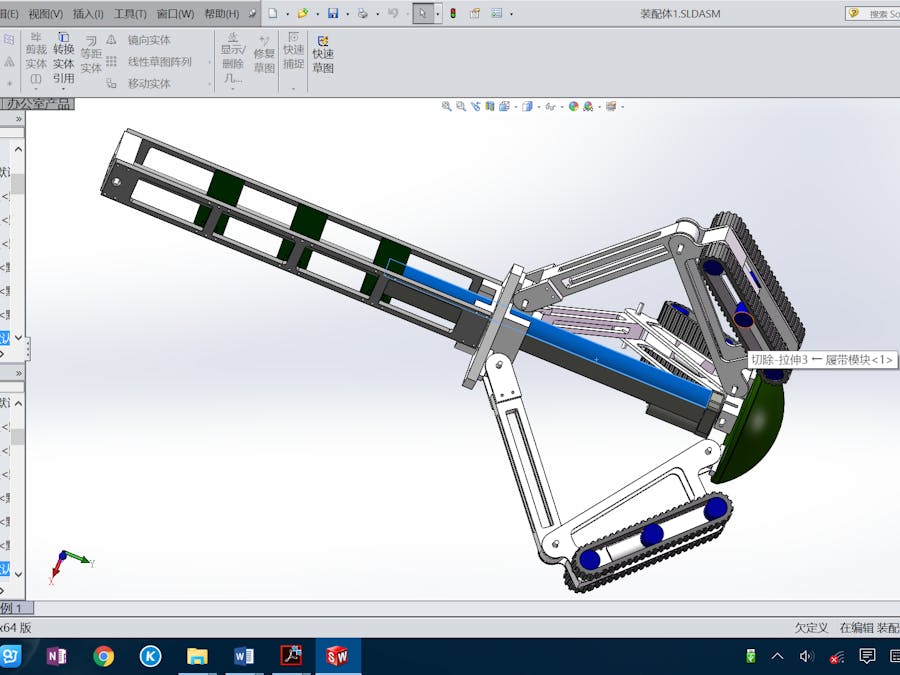Click the Convert Entities (转换实体引用) tool

63,57
